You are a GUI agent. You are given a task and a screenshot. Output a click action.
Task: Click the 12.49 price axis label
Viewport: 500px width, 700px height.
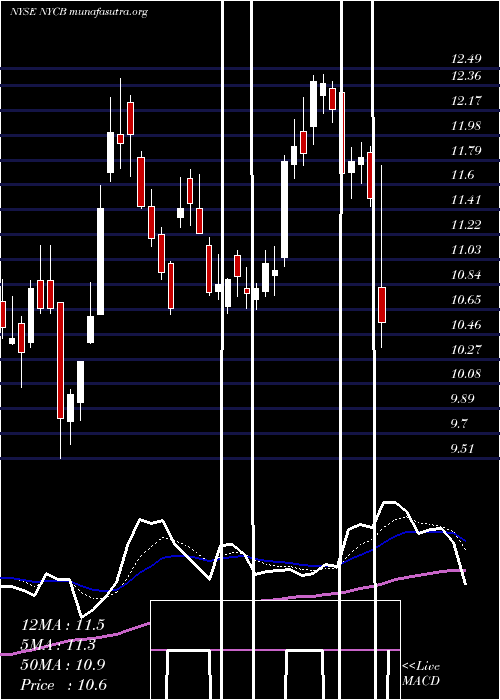coord(466,58)
